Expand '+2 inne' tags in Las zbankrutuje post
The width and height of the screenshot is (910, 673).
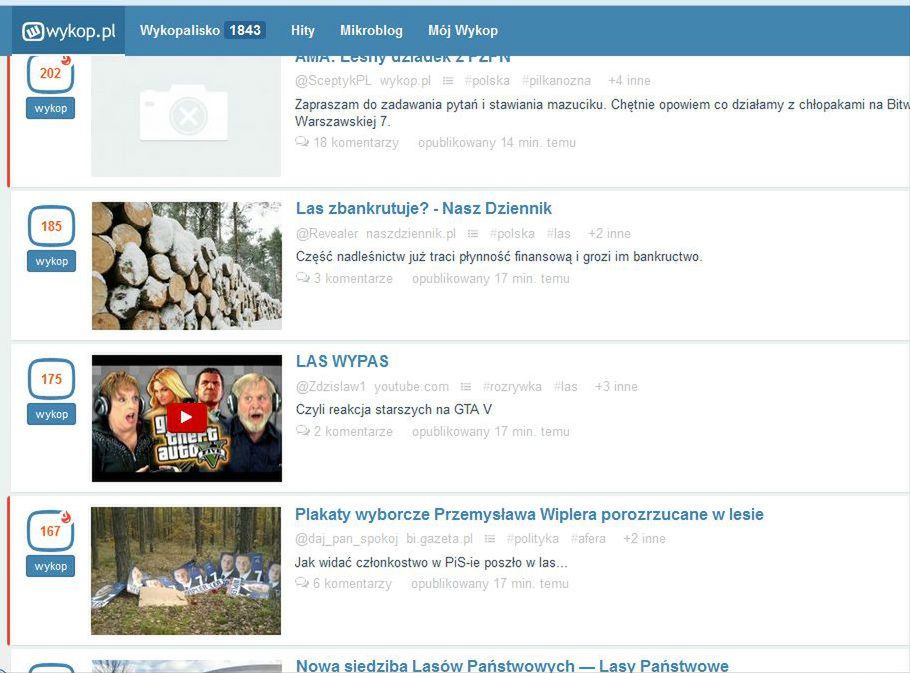pyautogui.click(x=609, y=234)
